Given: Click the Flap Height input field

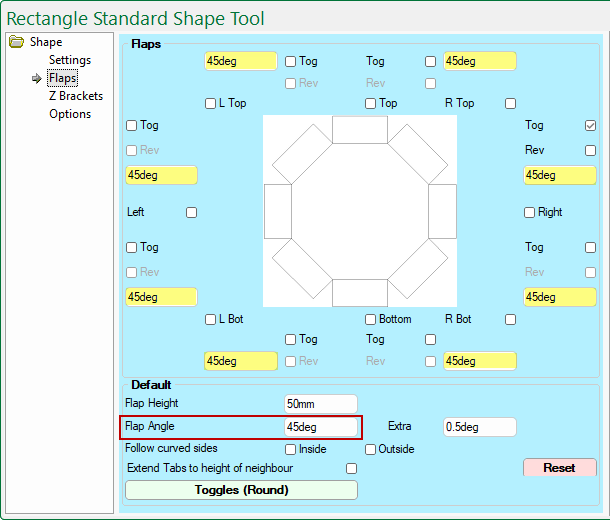Looking at the screenshot, I should pyautogui.click(x=320, y=404).
